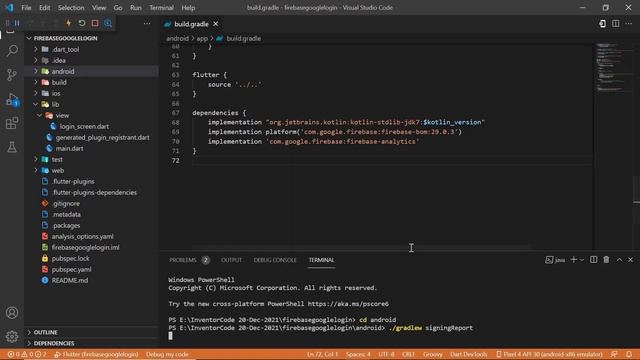
Task: Add a new terminal with plus
Action: (x=573, y=260)
